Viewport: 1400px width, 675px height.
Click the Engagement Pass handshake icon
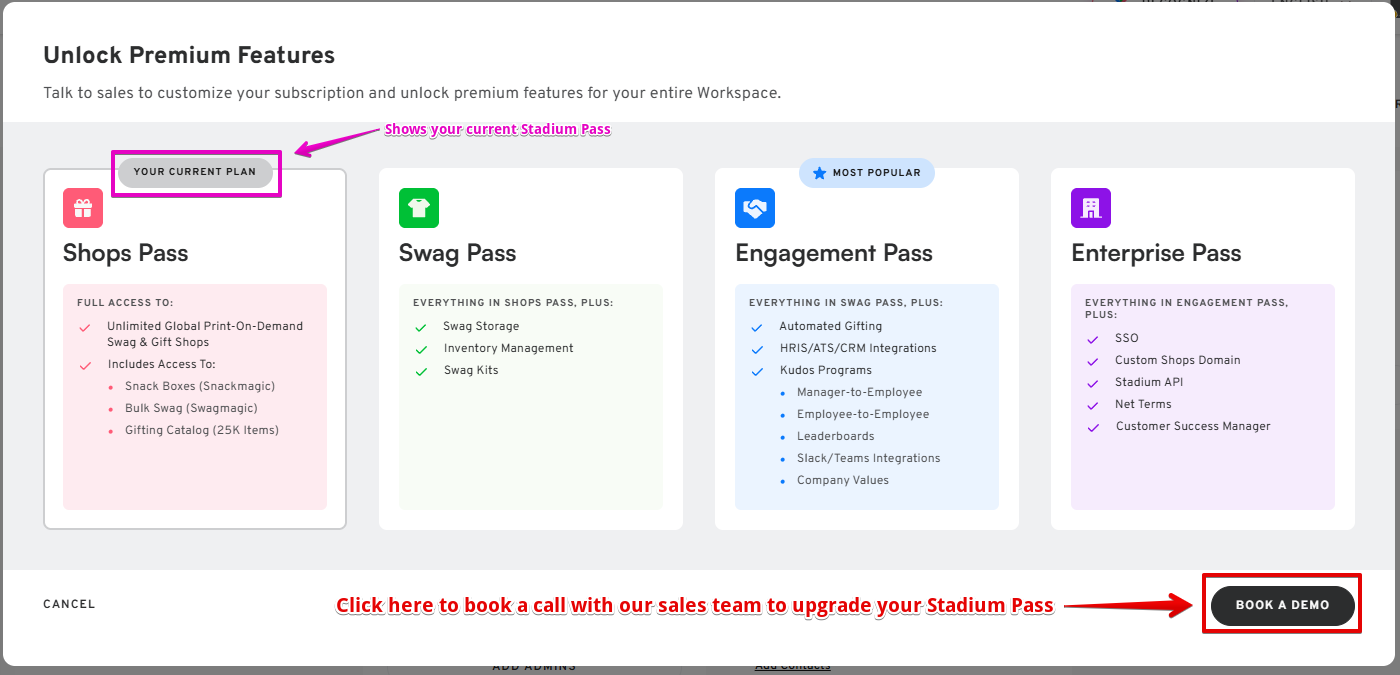(x=755, y=208)
